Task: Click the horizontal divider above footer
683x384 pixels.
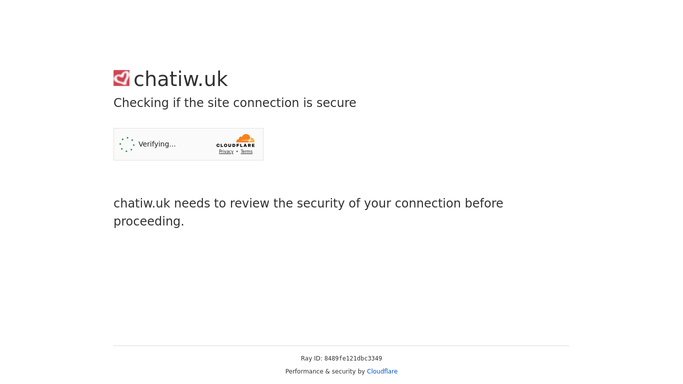Action: pos(342,346)
